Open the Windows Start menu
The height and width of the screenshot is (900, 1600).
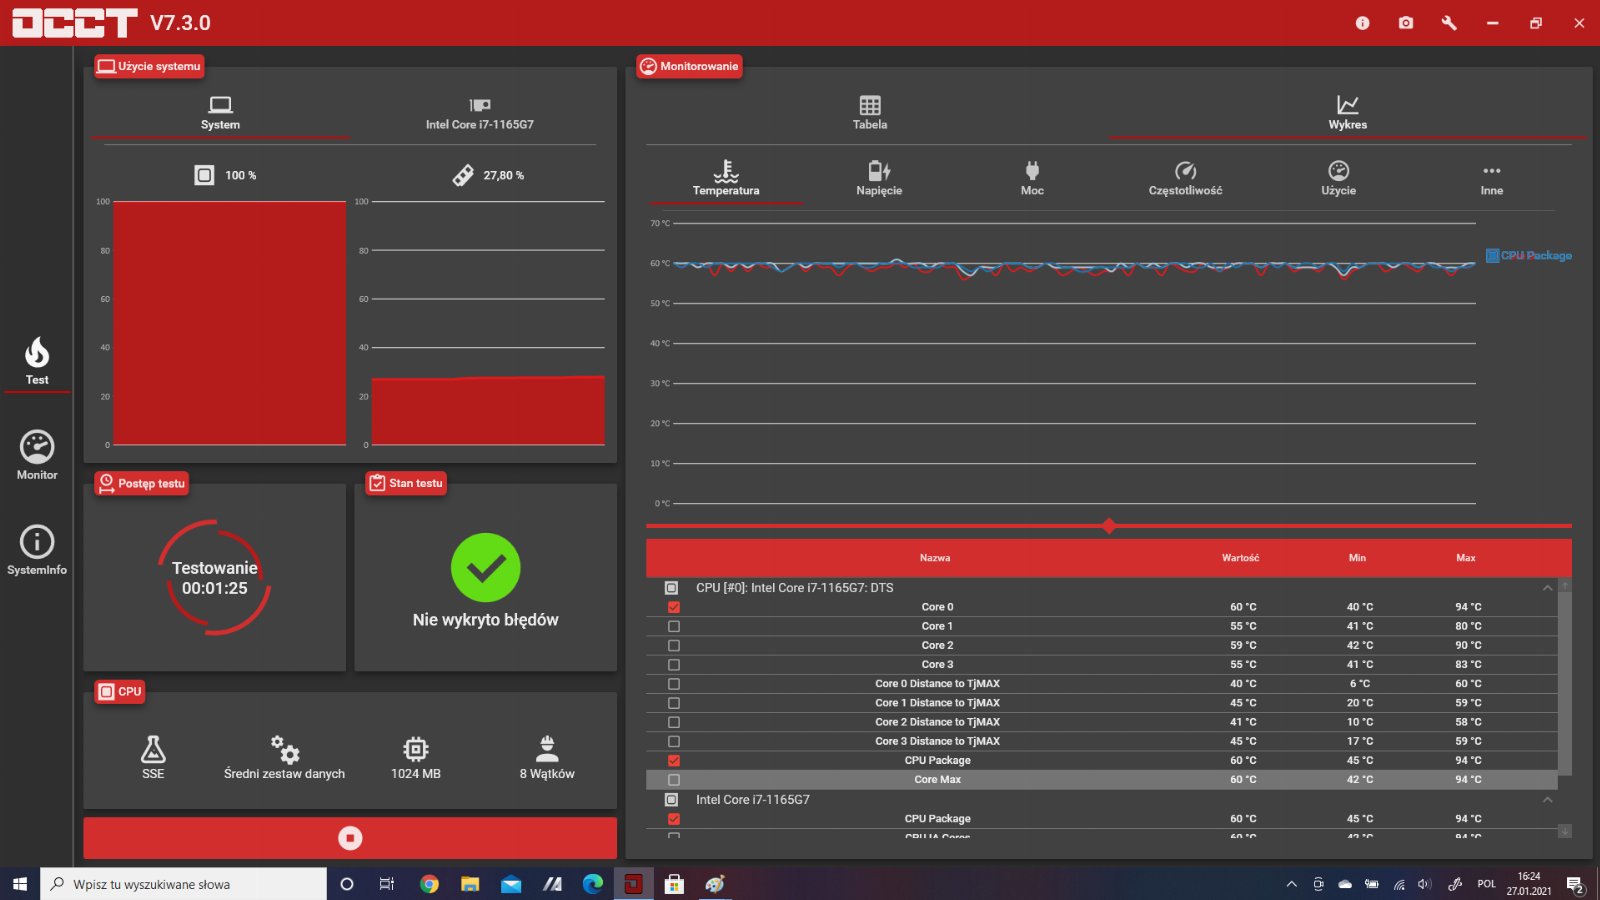pos(20,884)
